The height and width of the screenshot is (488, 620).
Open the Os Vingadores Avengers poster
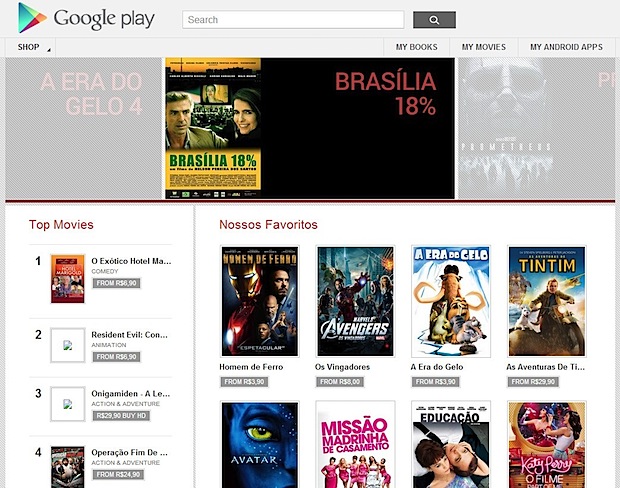[355, 301]
